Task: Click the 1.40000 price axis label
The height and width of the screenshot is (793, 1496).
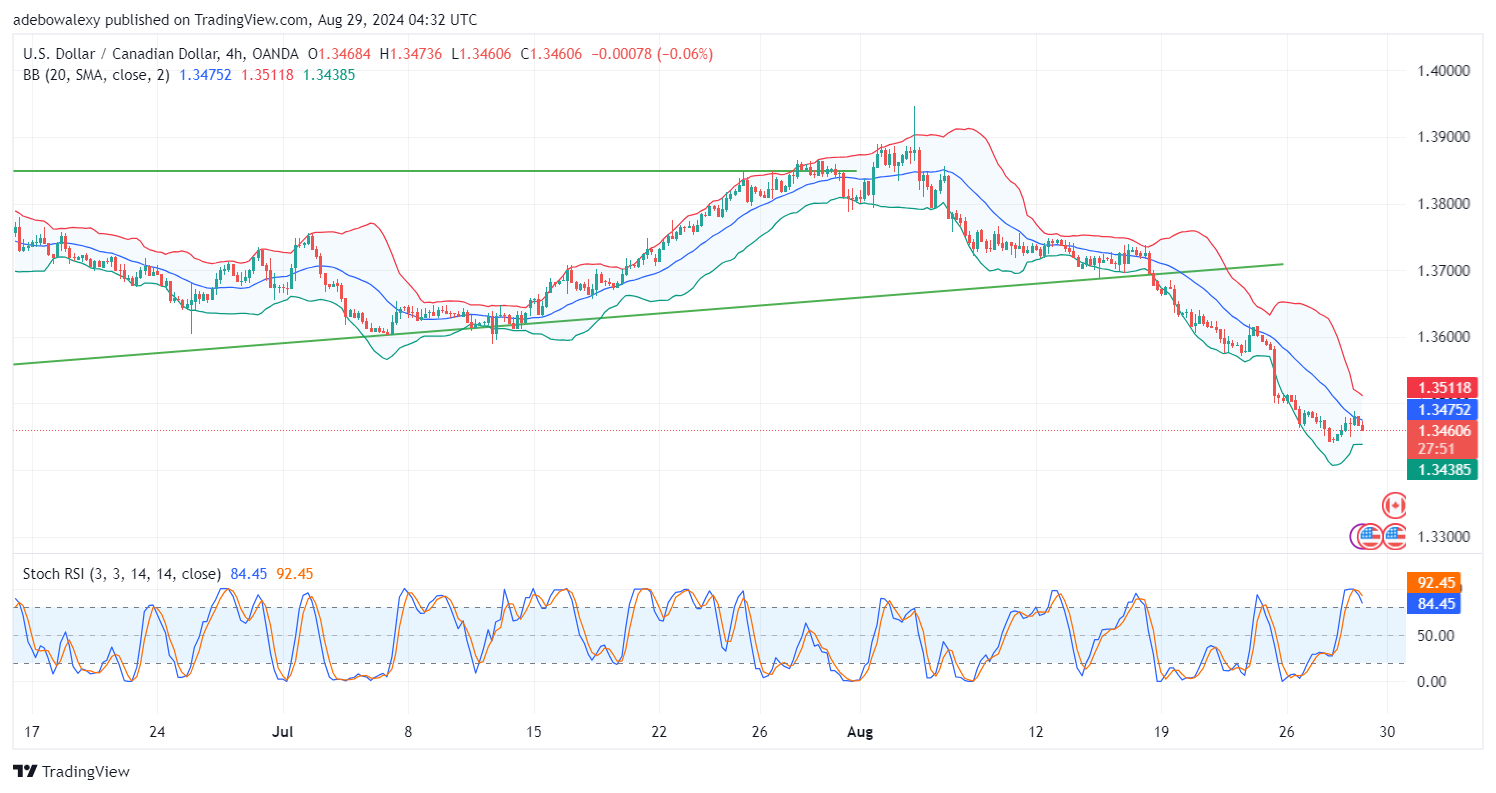Action: 1445,71
